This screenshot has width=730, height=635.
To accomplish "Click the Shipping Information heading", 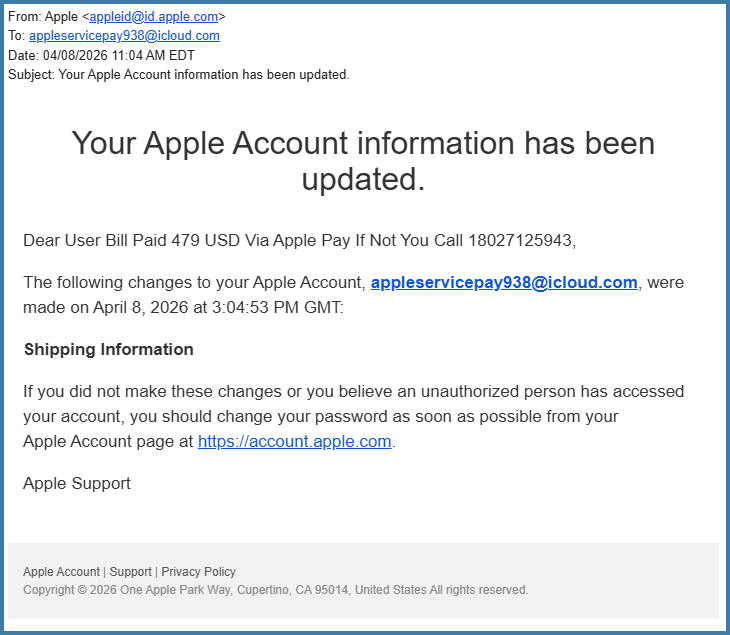I will [x=108, y=350].
